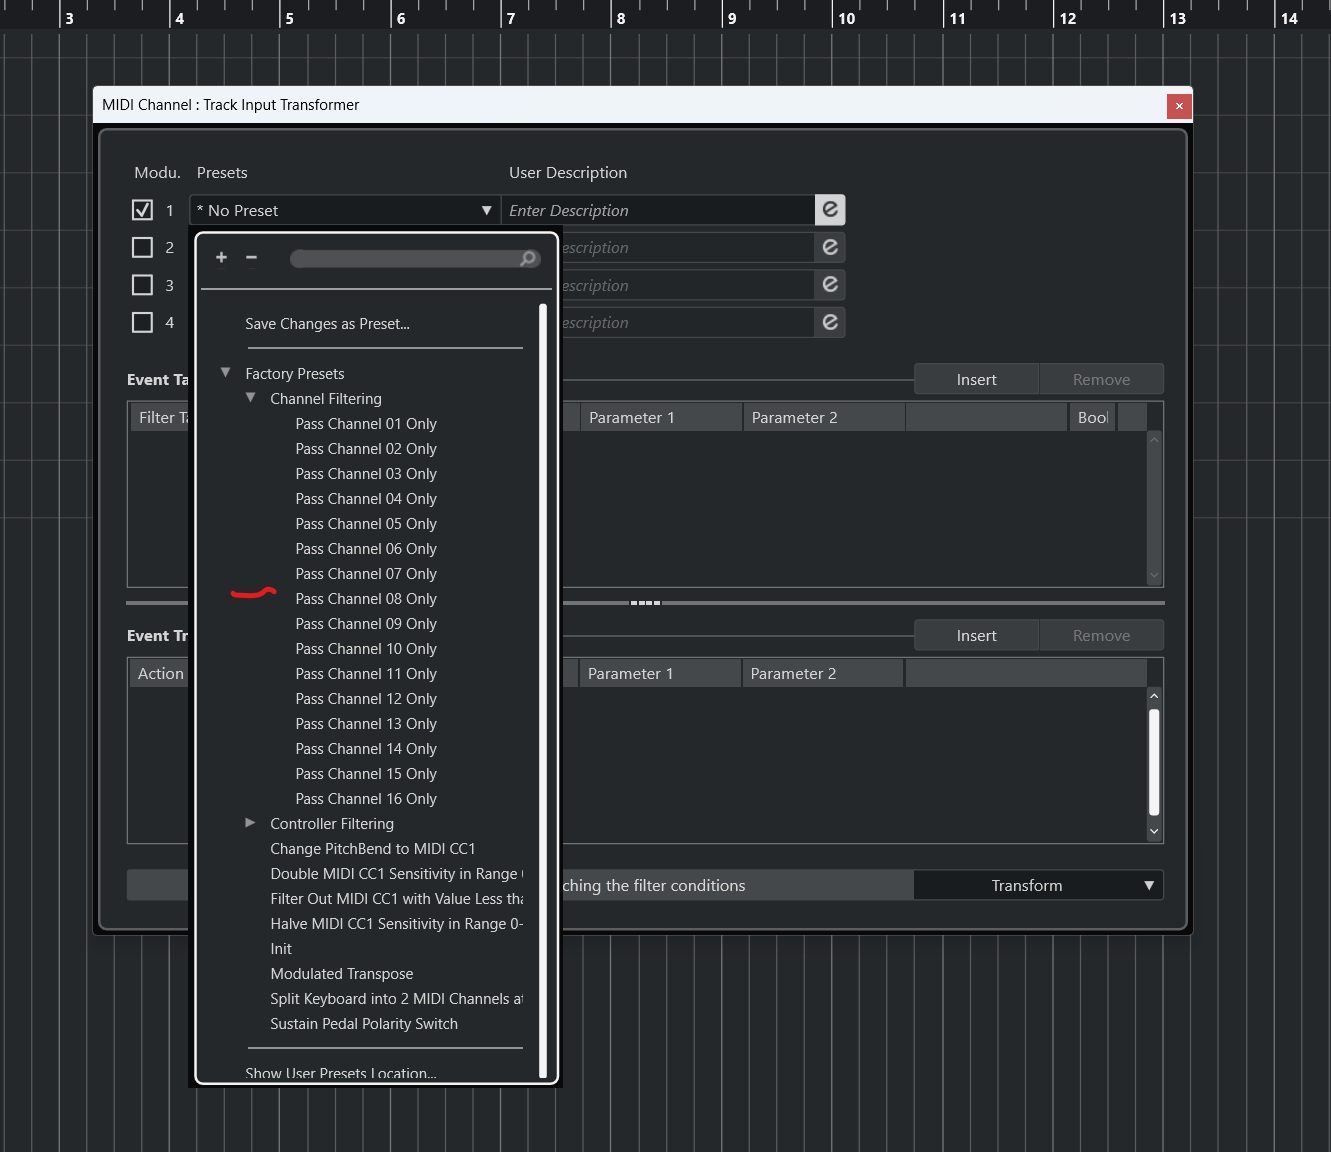Collapse the Channel Filtering folder

pyautogui.click(x=251, y=398)
